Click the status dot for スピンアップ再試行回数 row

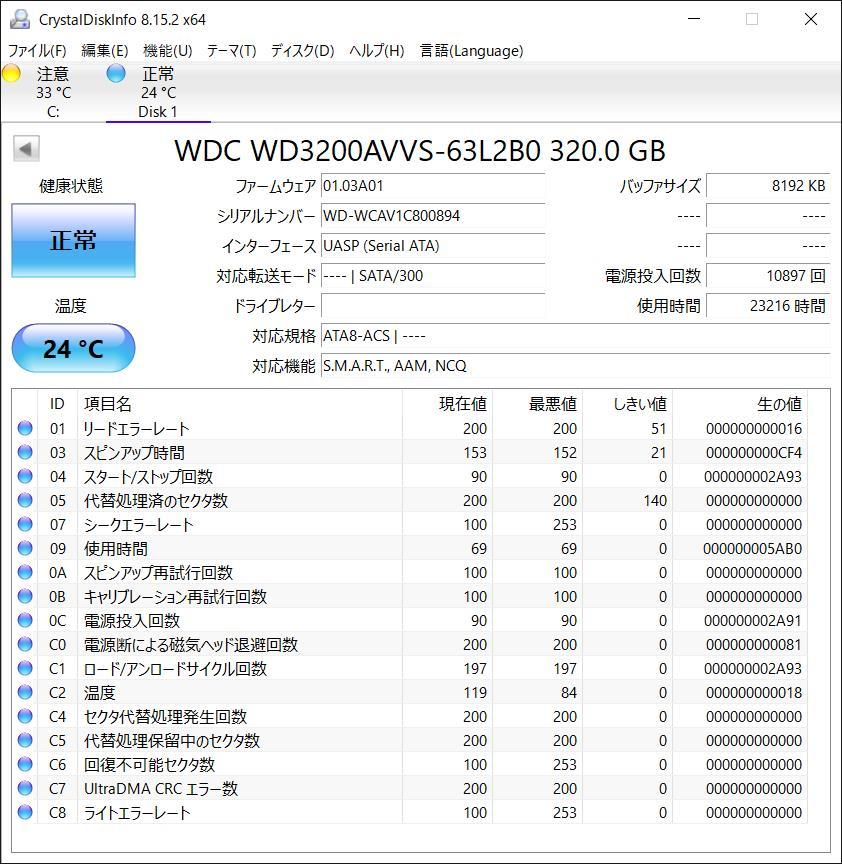pos(25,573)
